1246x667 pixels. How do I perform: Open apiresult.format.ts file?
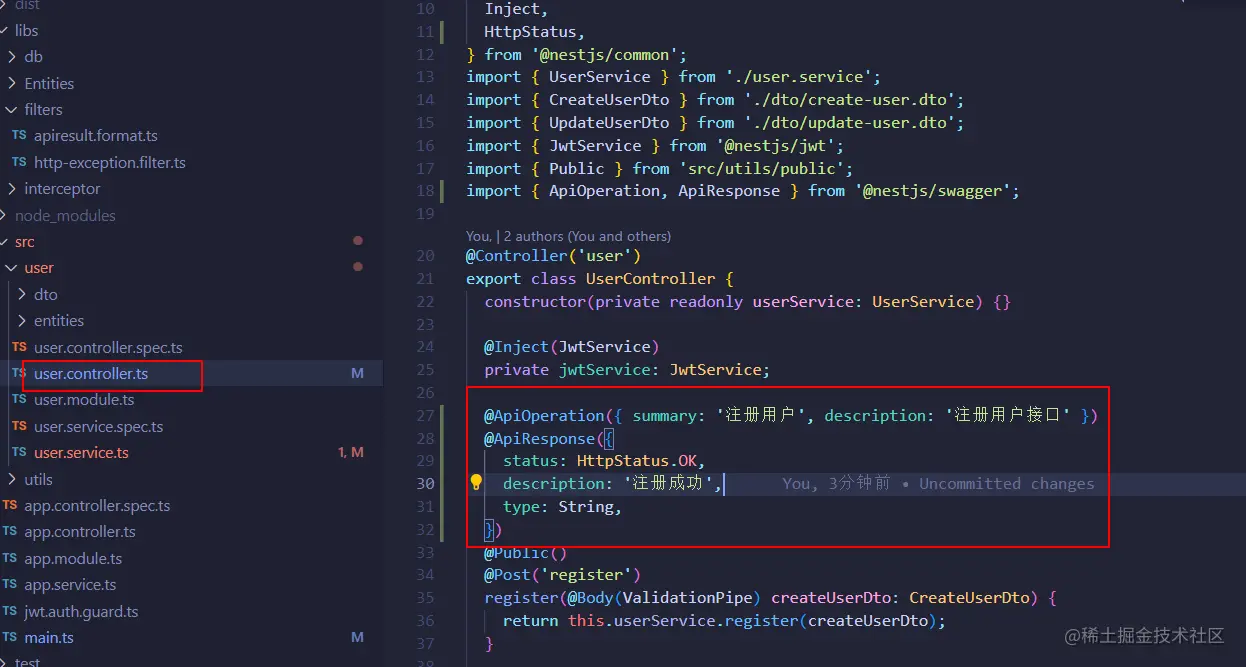point(96,136)
